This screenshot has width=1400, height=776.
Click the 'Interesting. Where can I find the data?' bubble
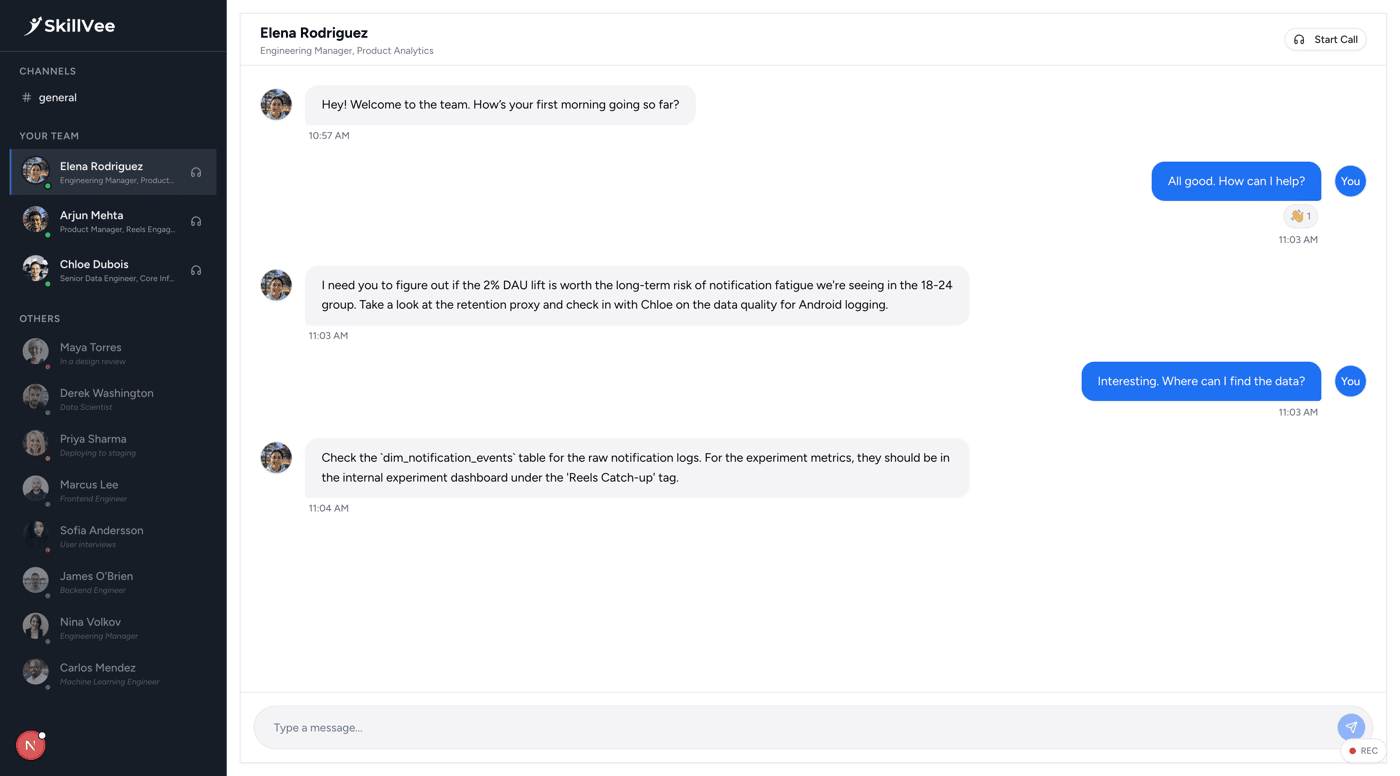(1201, 381)
